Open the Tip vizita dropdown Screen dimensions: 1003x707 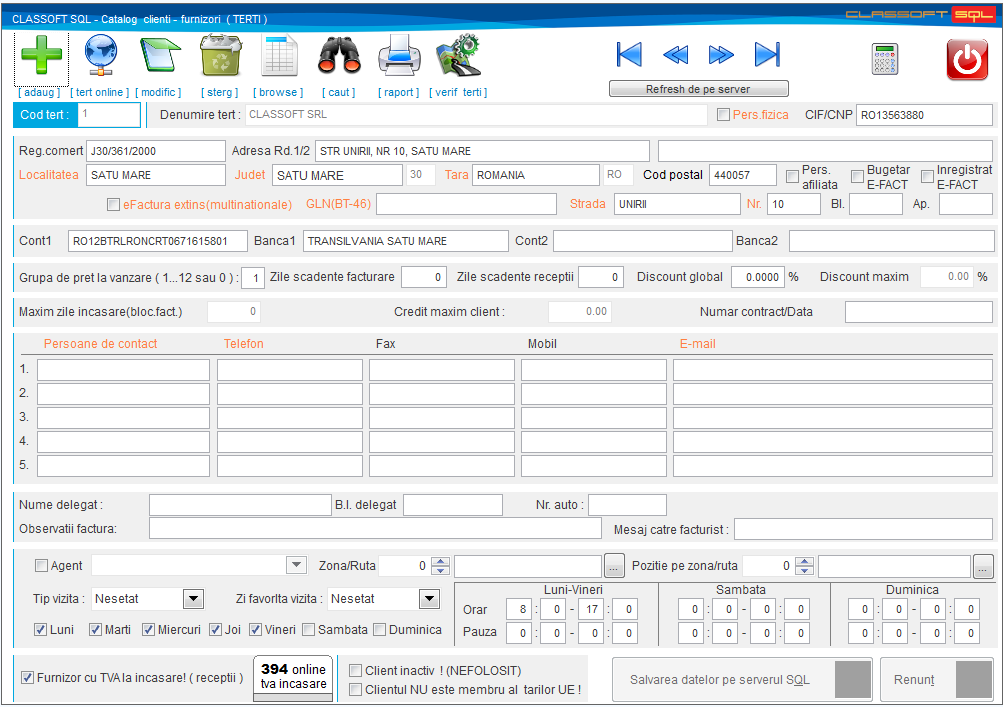coord(193,599)
